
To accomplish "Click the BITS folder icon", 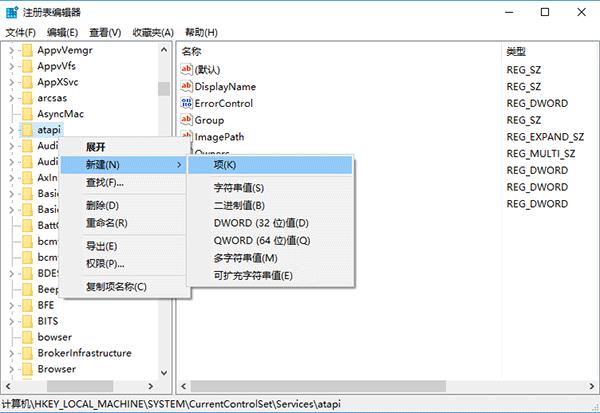I will coord(26,321).
